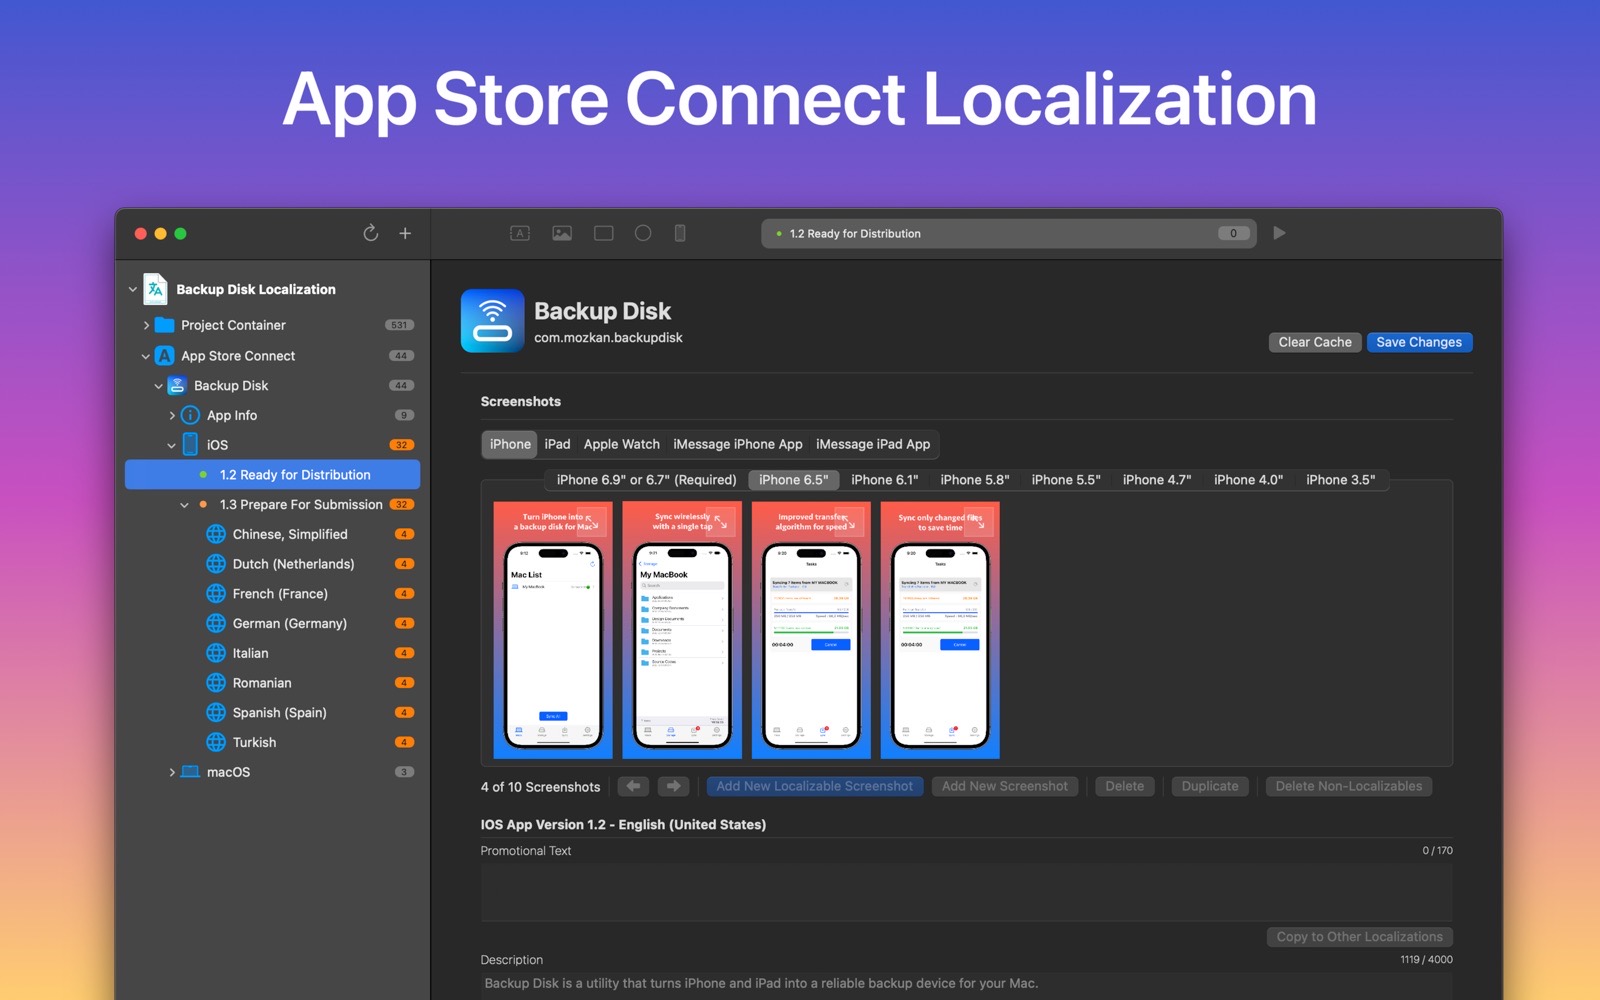The image size is (1600, 1000).
Task: Click the globe icon beside French (France)
Action: pos(216,594)
